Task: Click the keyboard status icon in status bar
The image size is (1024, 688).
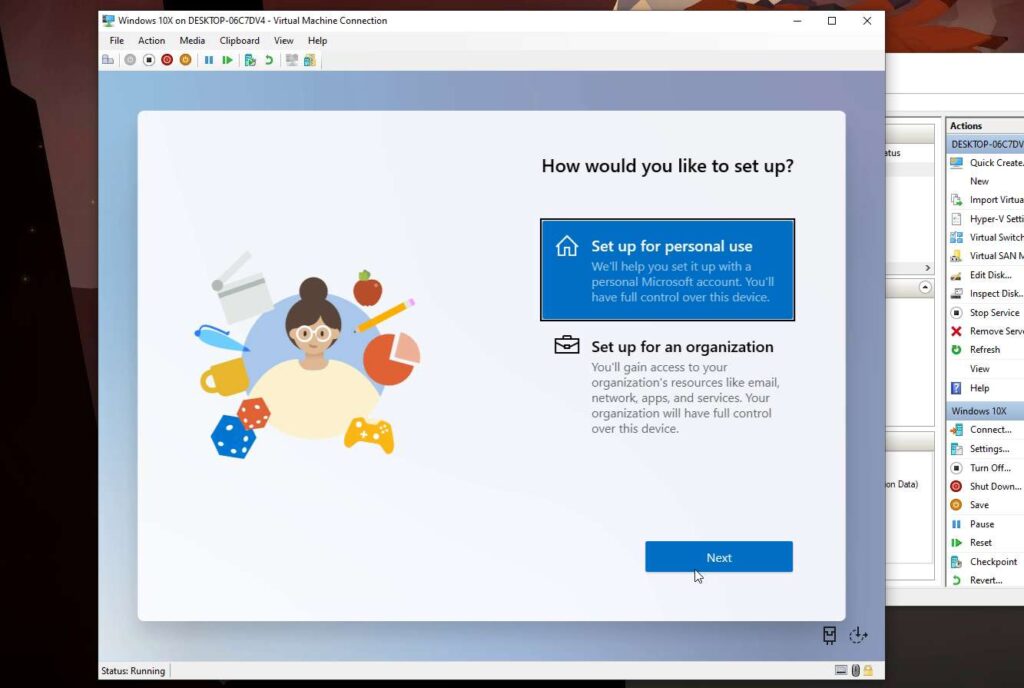Action: point(841,670)
